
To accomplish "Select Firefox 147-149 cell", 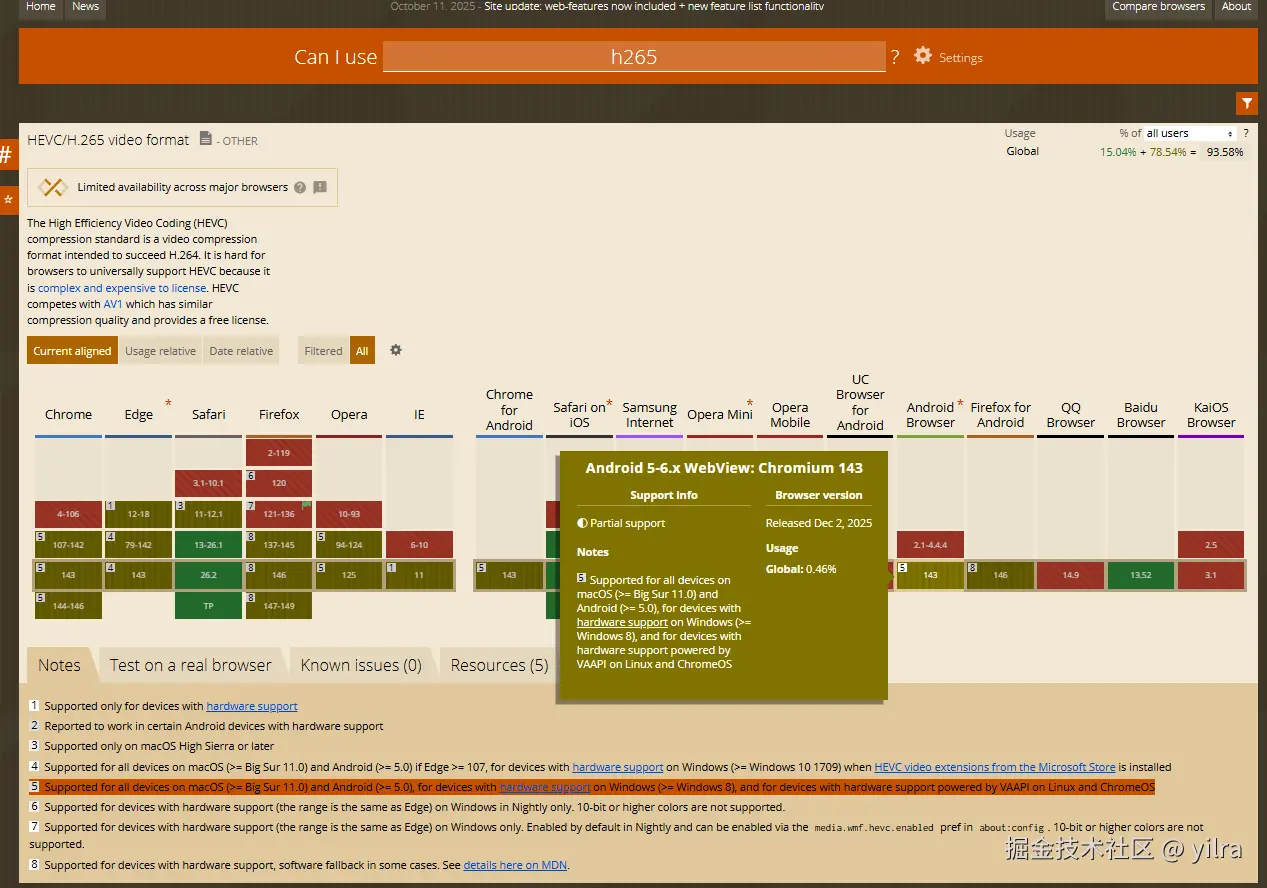I will point(279,605).
